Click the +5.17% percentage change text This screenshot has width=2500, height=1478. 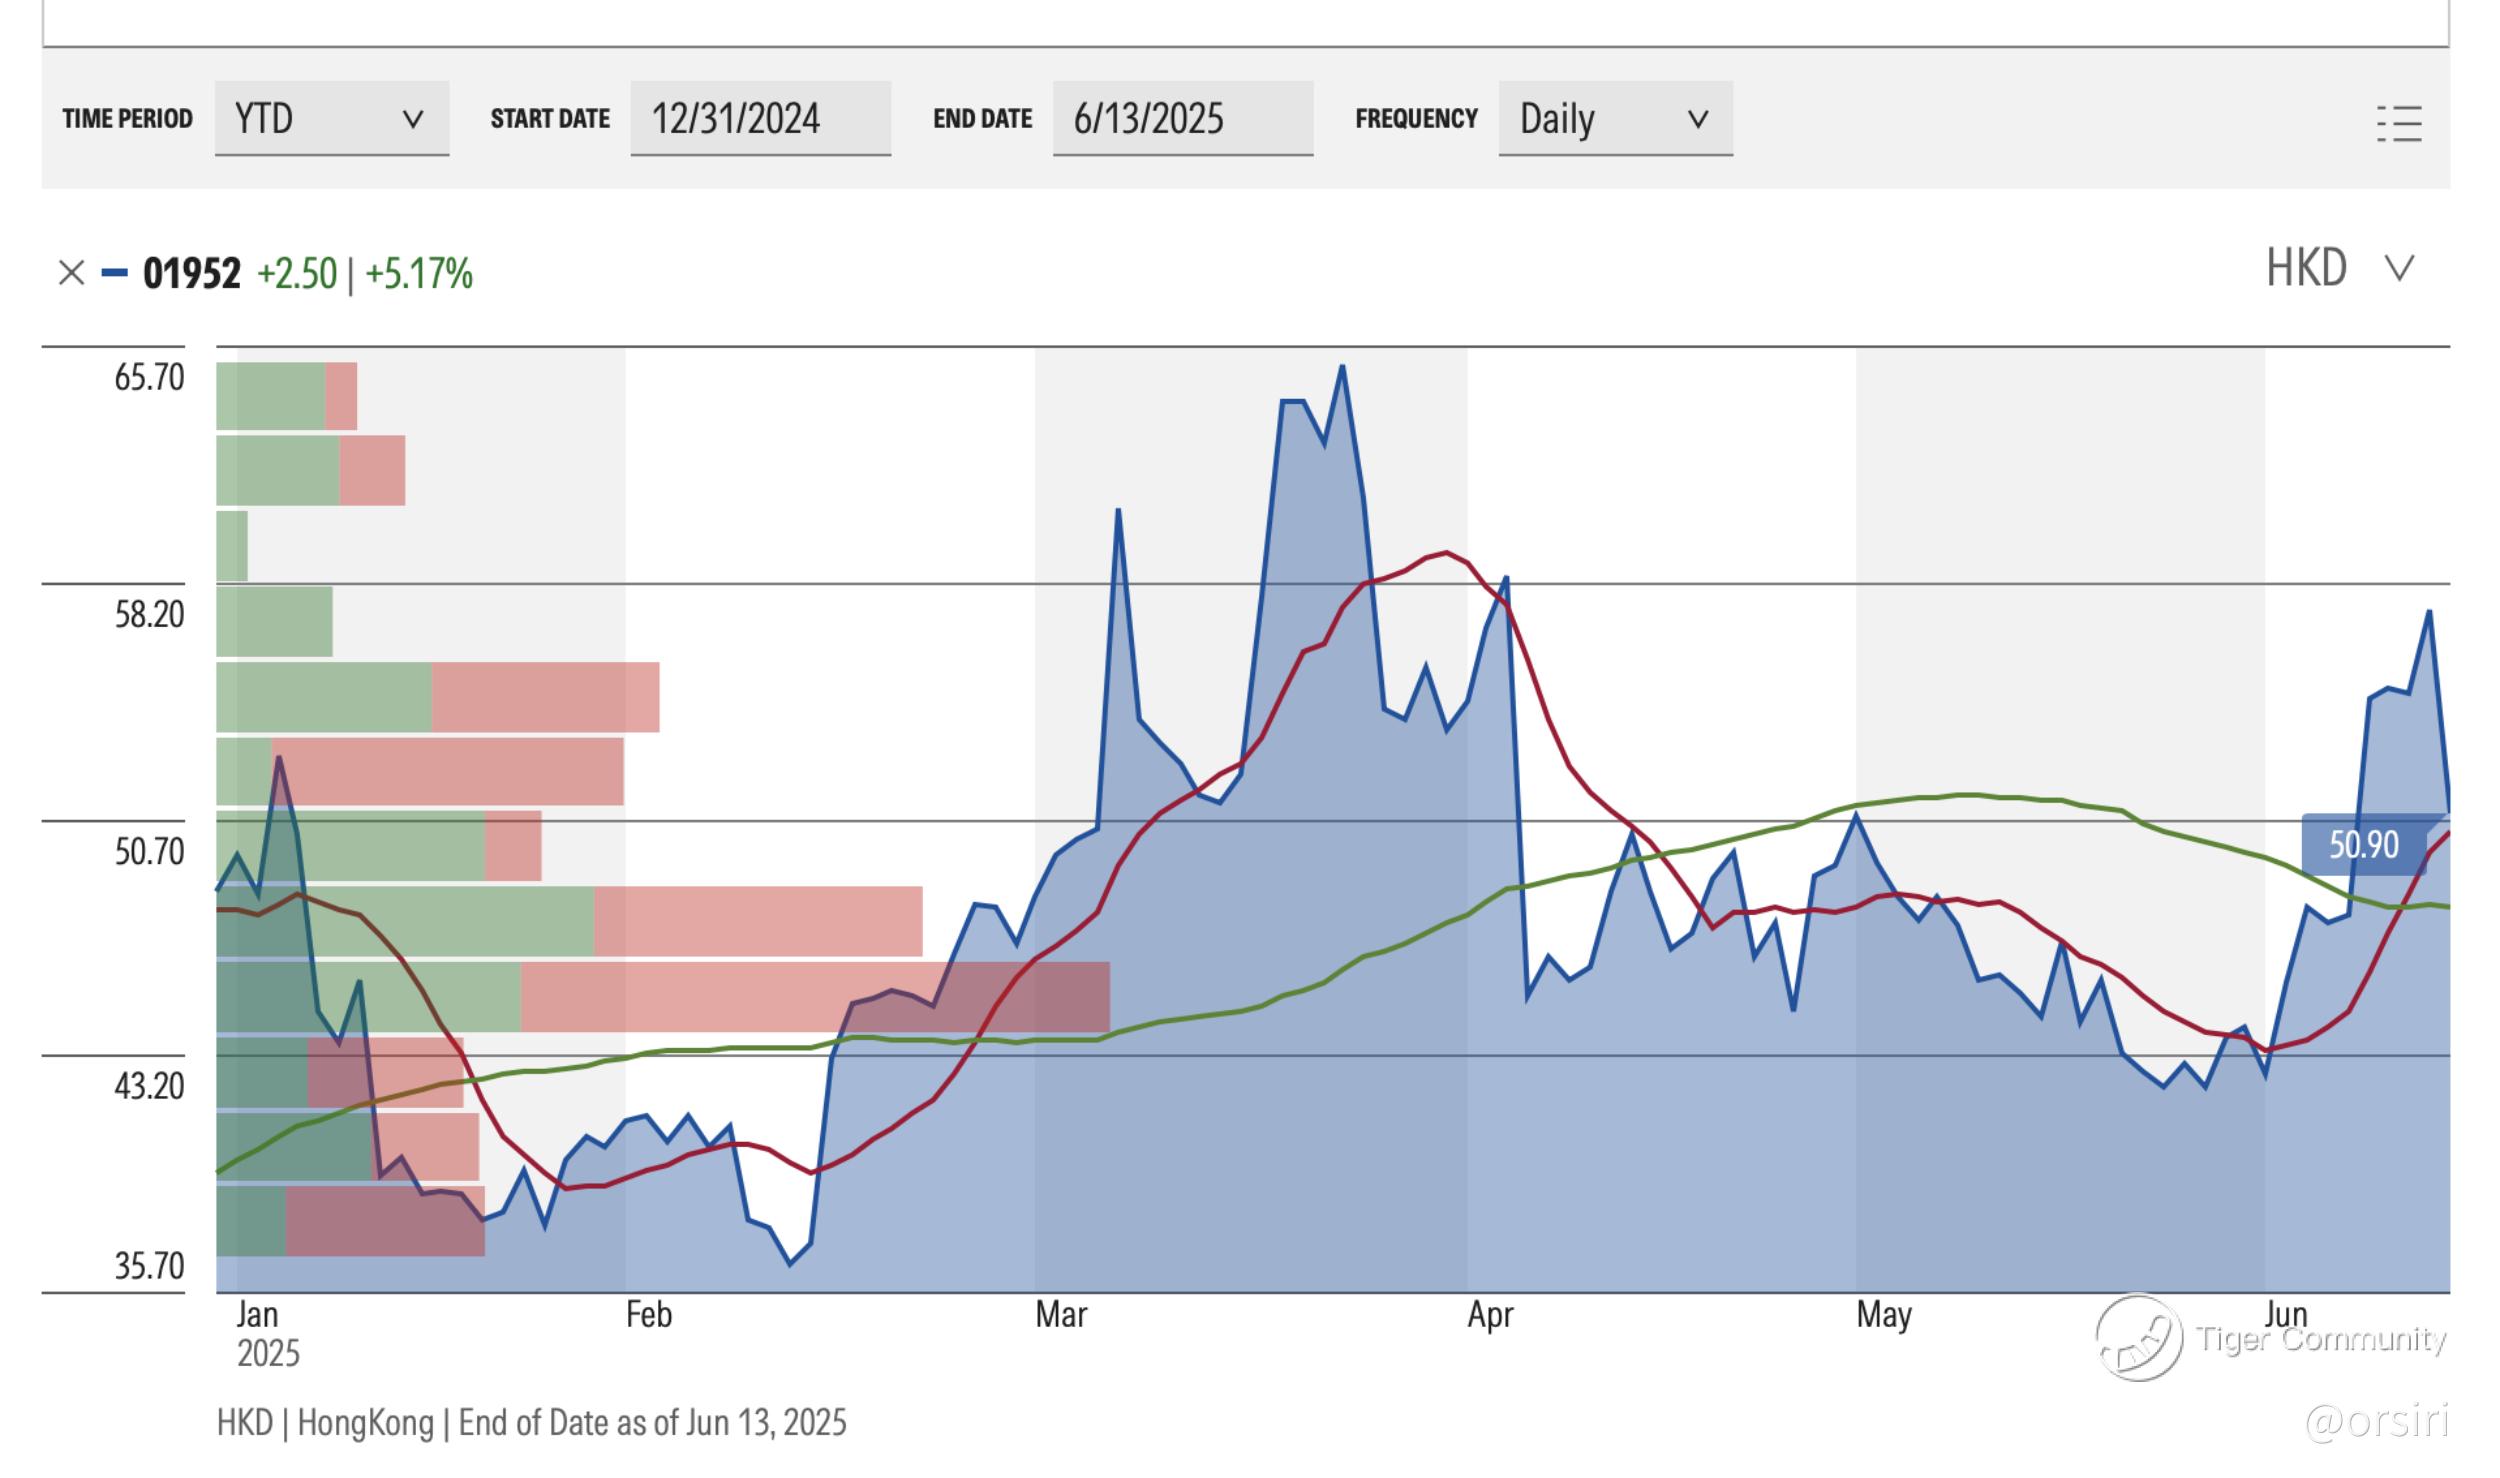click(x=419, y=273)
